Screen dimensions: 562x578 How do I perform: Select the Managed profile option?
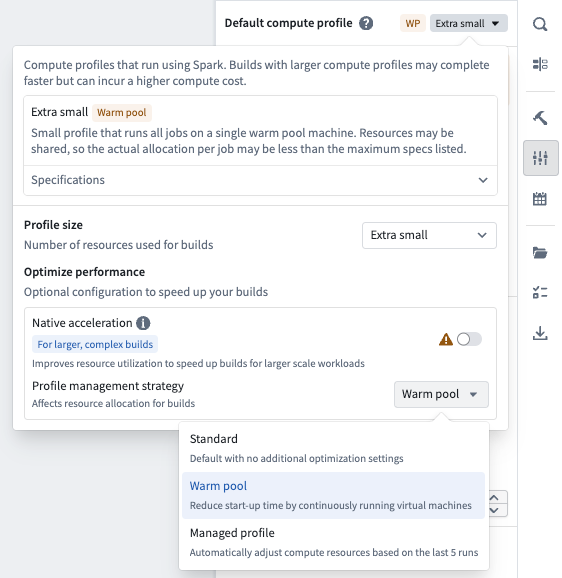[334, 543]
